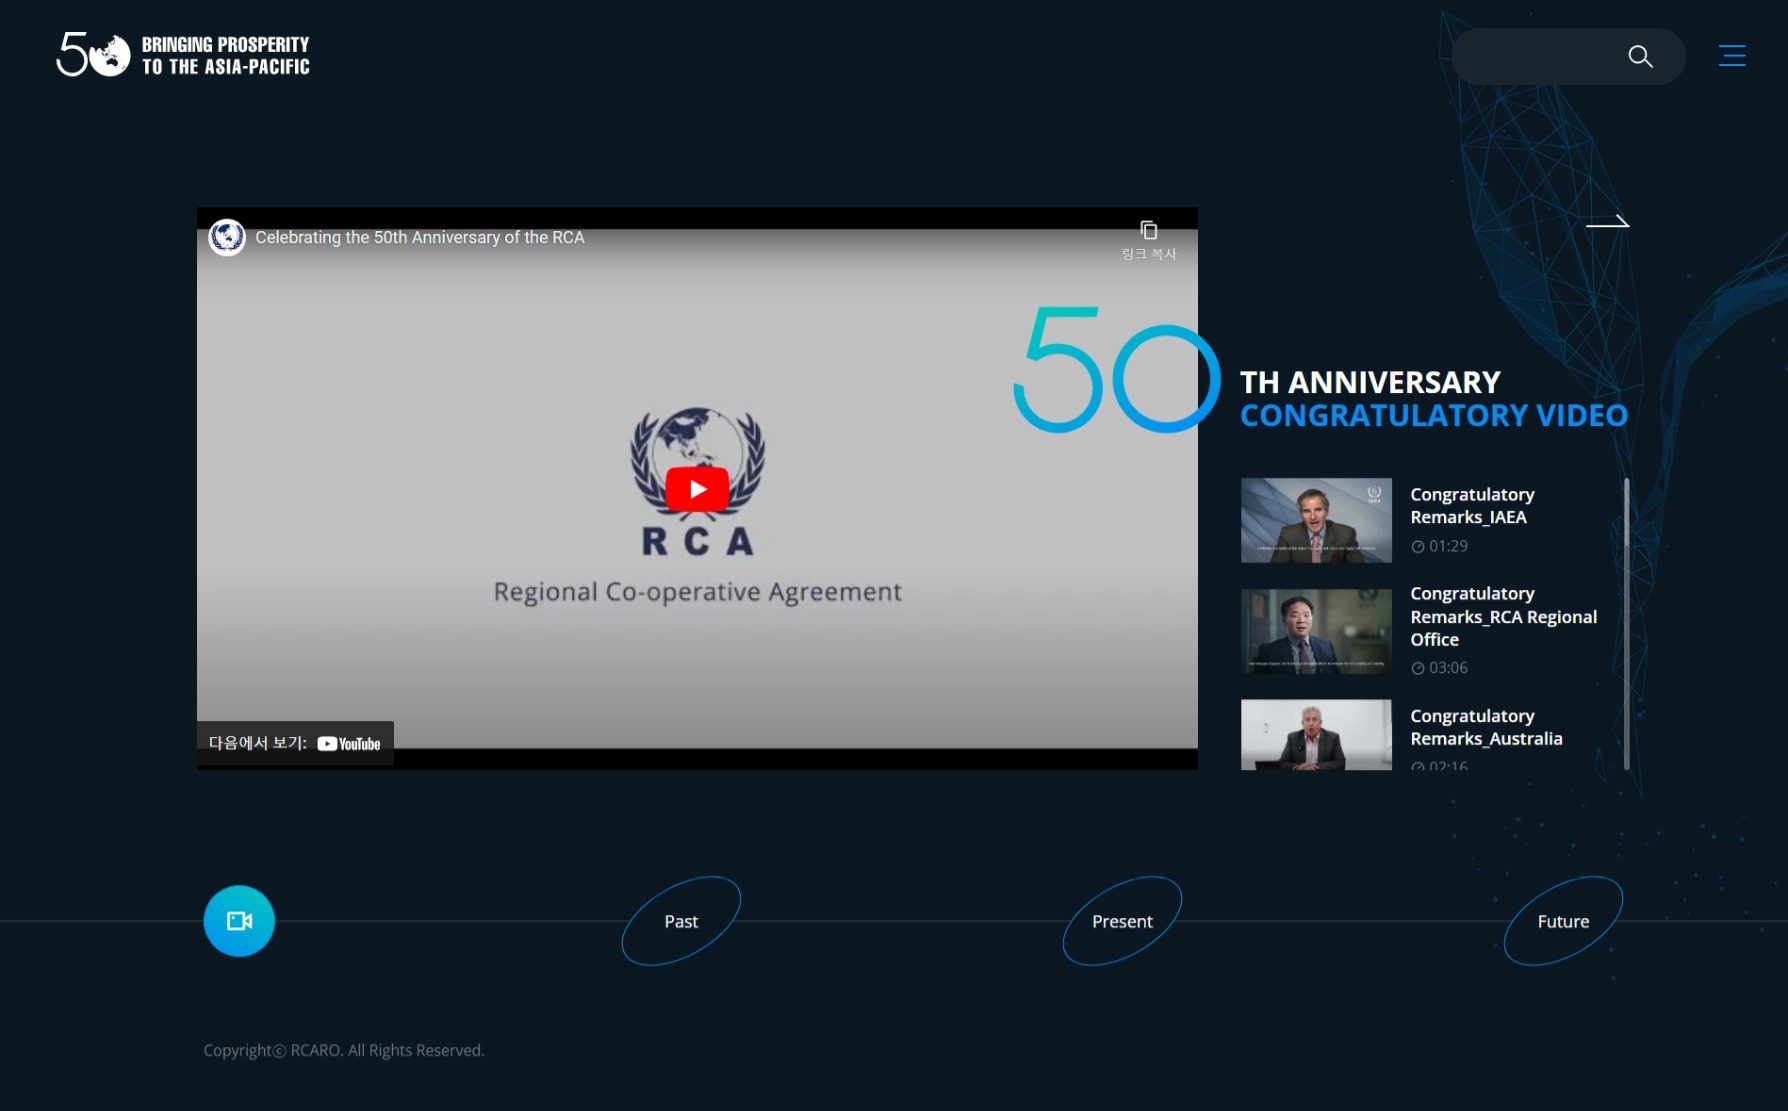Click the Watch on YouTube button
The image size is (1788, 1111).
click(x=295, y=743)
